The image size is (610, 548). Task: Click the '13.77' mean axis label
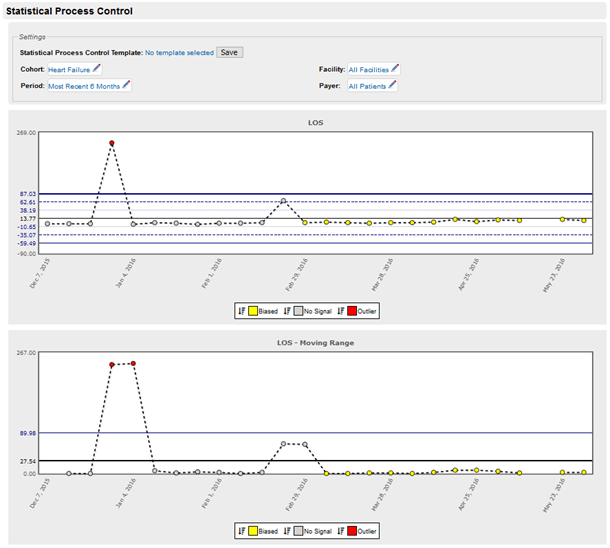tap(28, 219)
